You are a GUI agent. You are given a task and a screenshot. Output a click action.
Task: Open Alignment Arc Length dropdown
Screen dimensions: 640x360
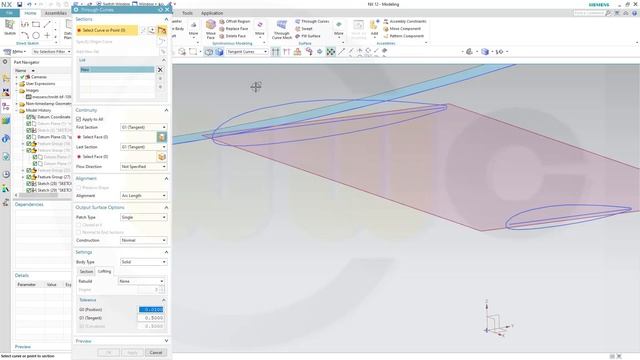pyautogui.click(x=144, y=196)
